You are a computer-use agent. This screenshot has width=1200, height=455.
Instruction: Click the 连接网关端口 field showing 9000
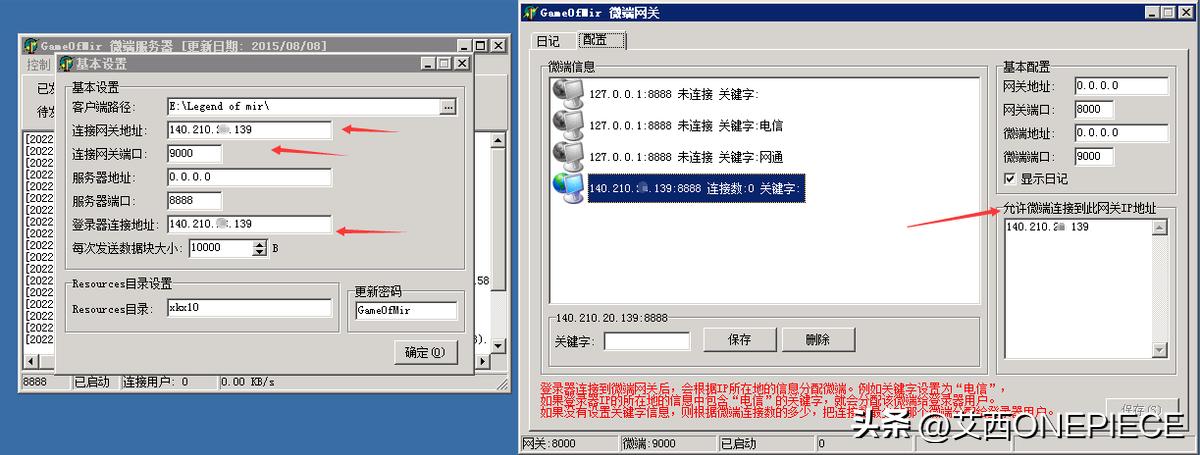point(194,154)
